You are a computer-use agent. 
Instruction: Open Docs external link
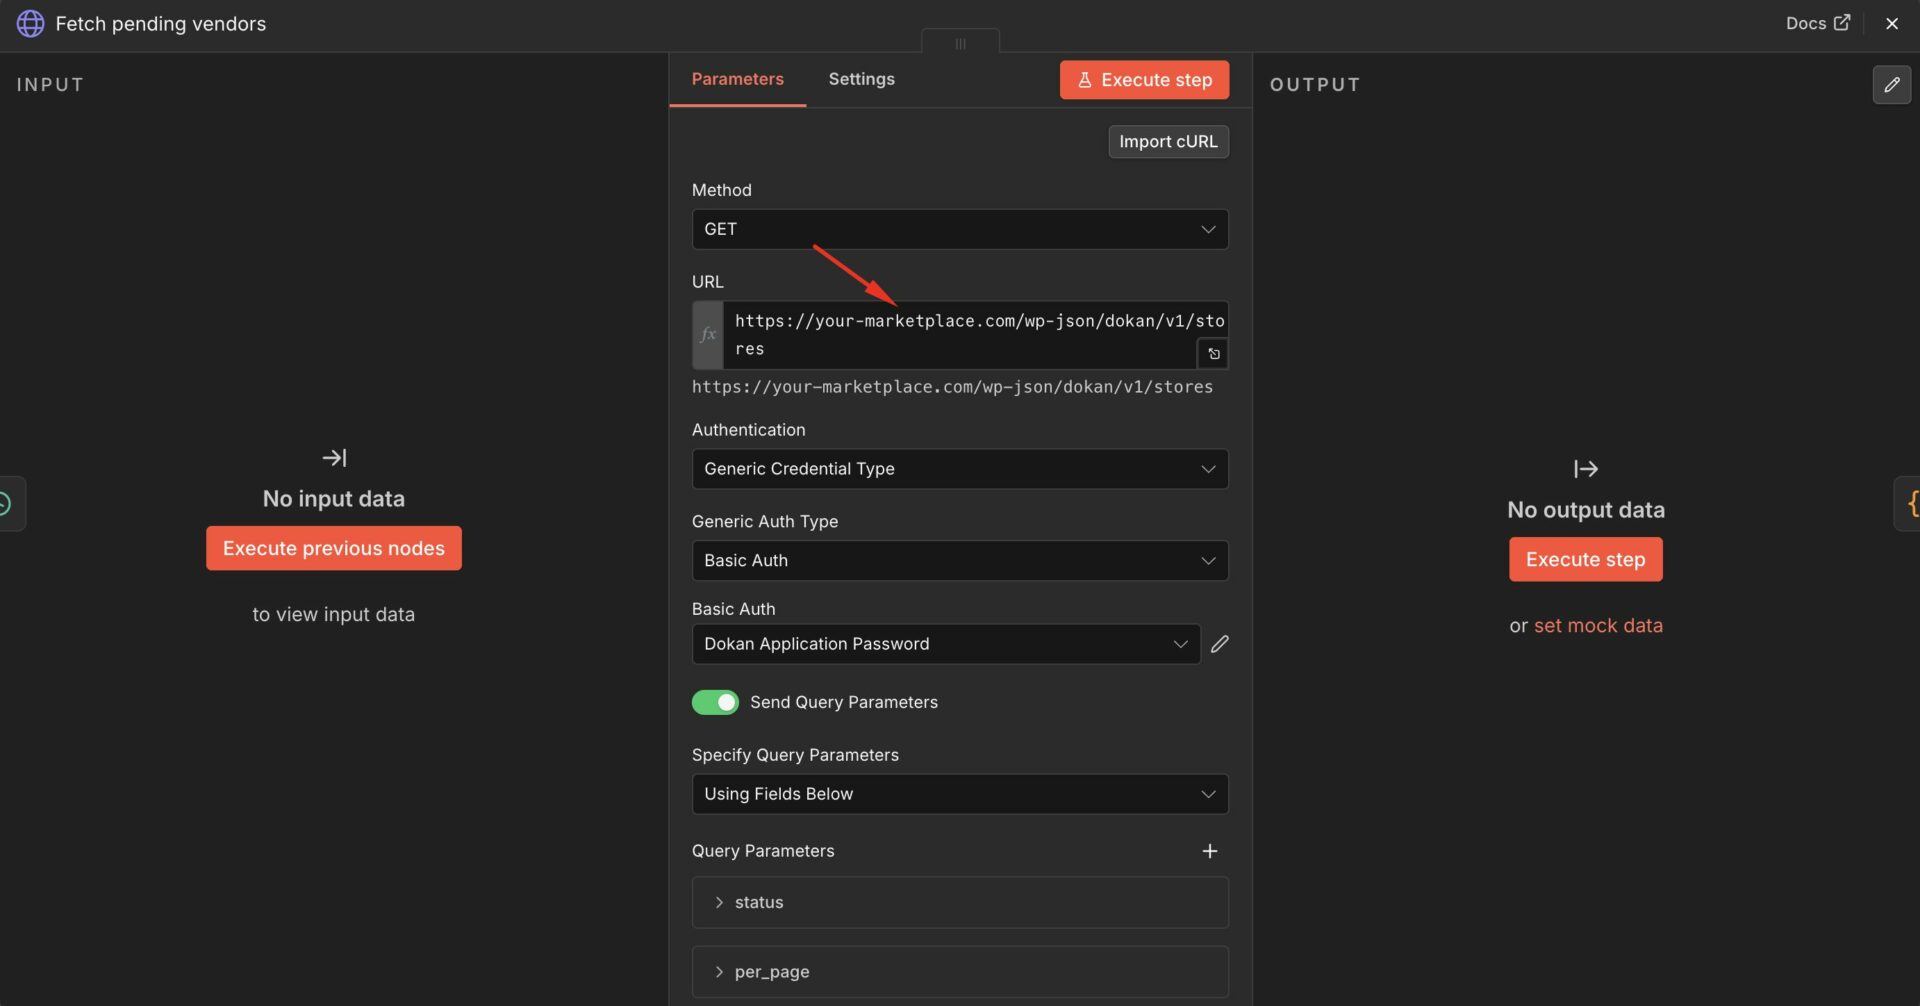point(1817,23)
